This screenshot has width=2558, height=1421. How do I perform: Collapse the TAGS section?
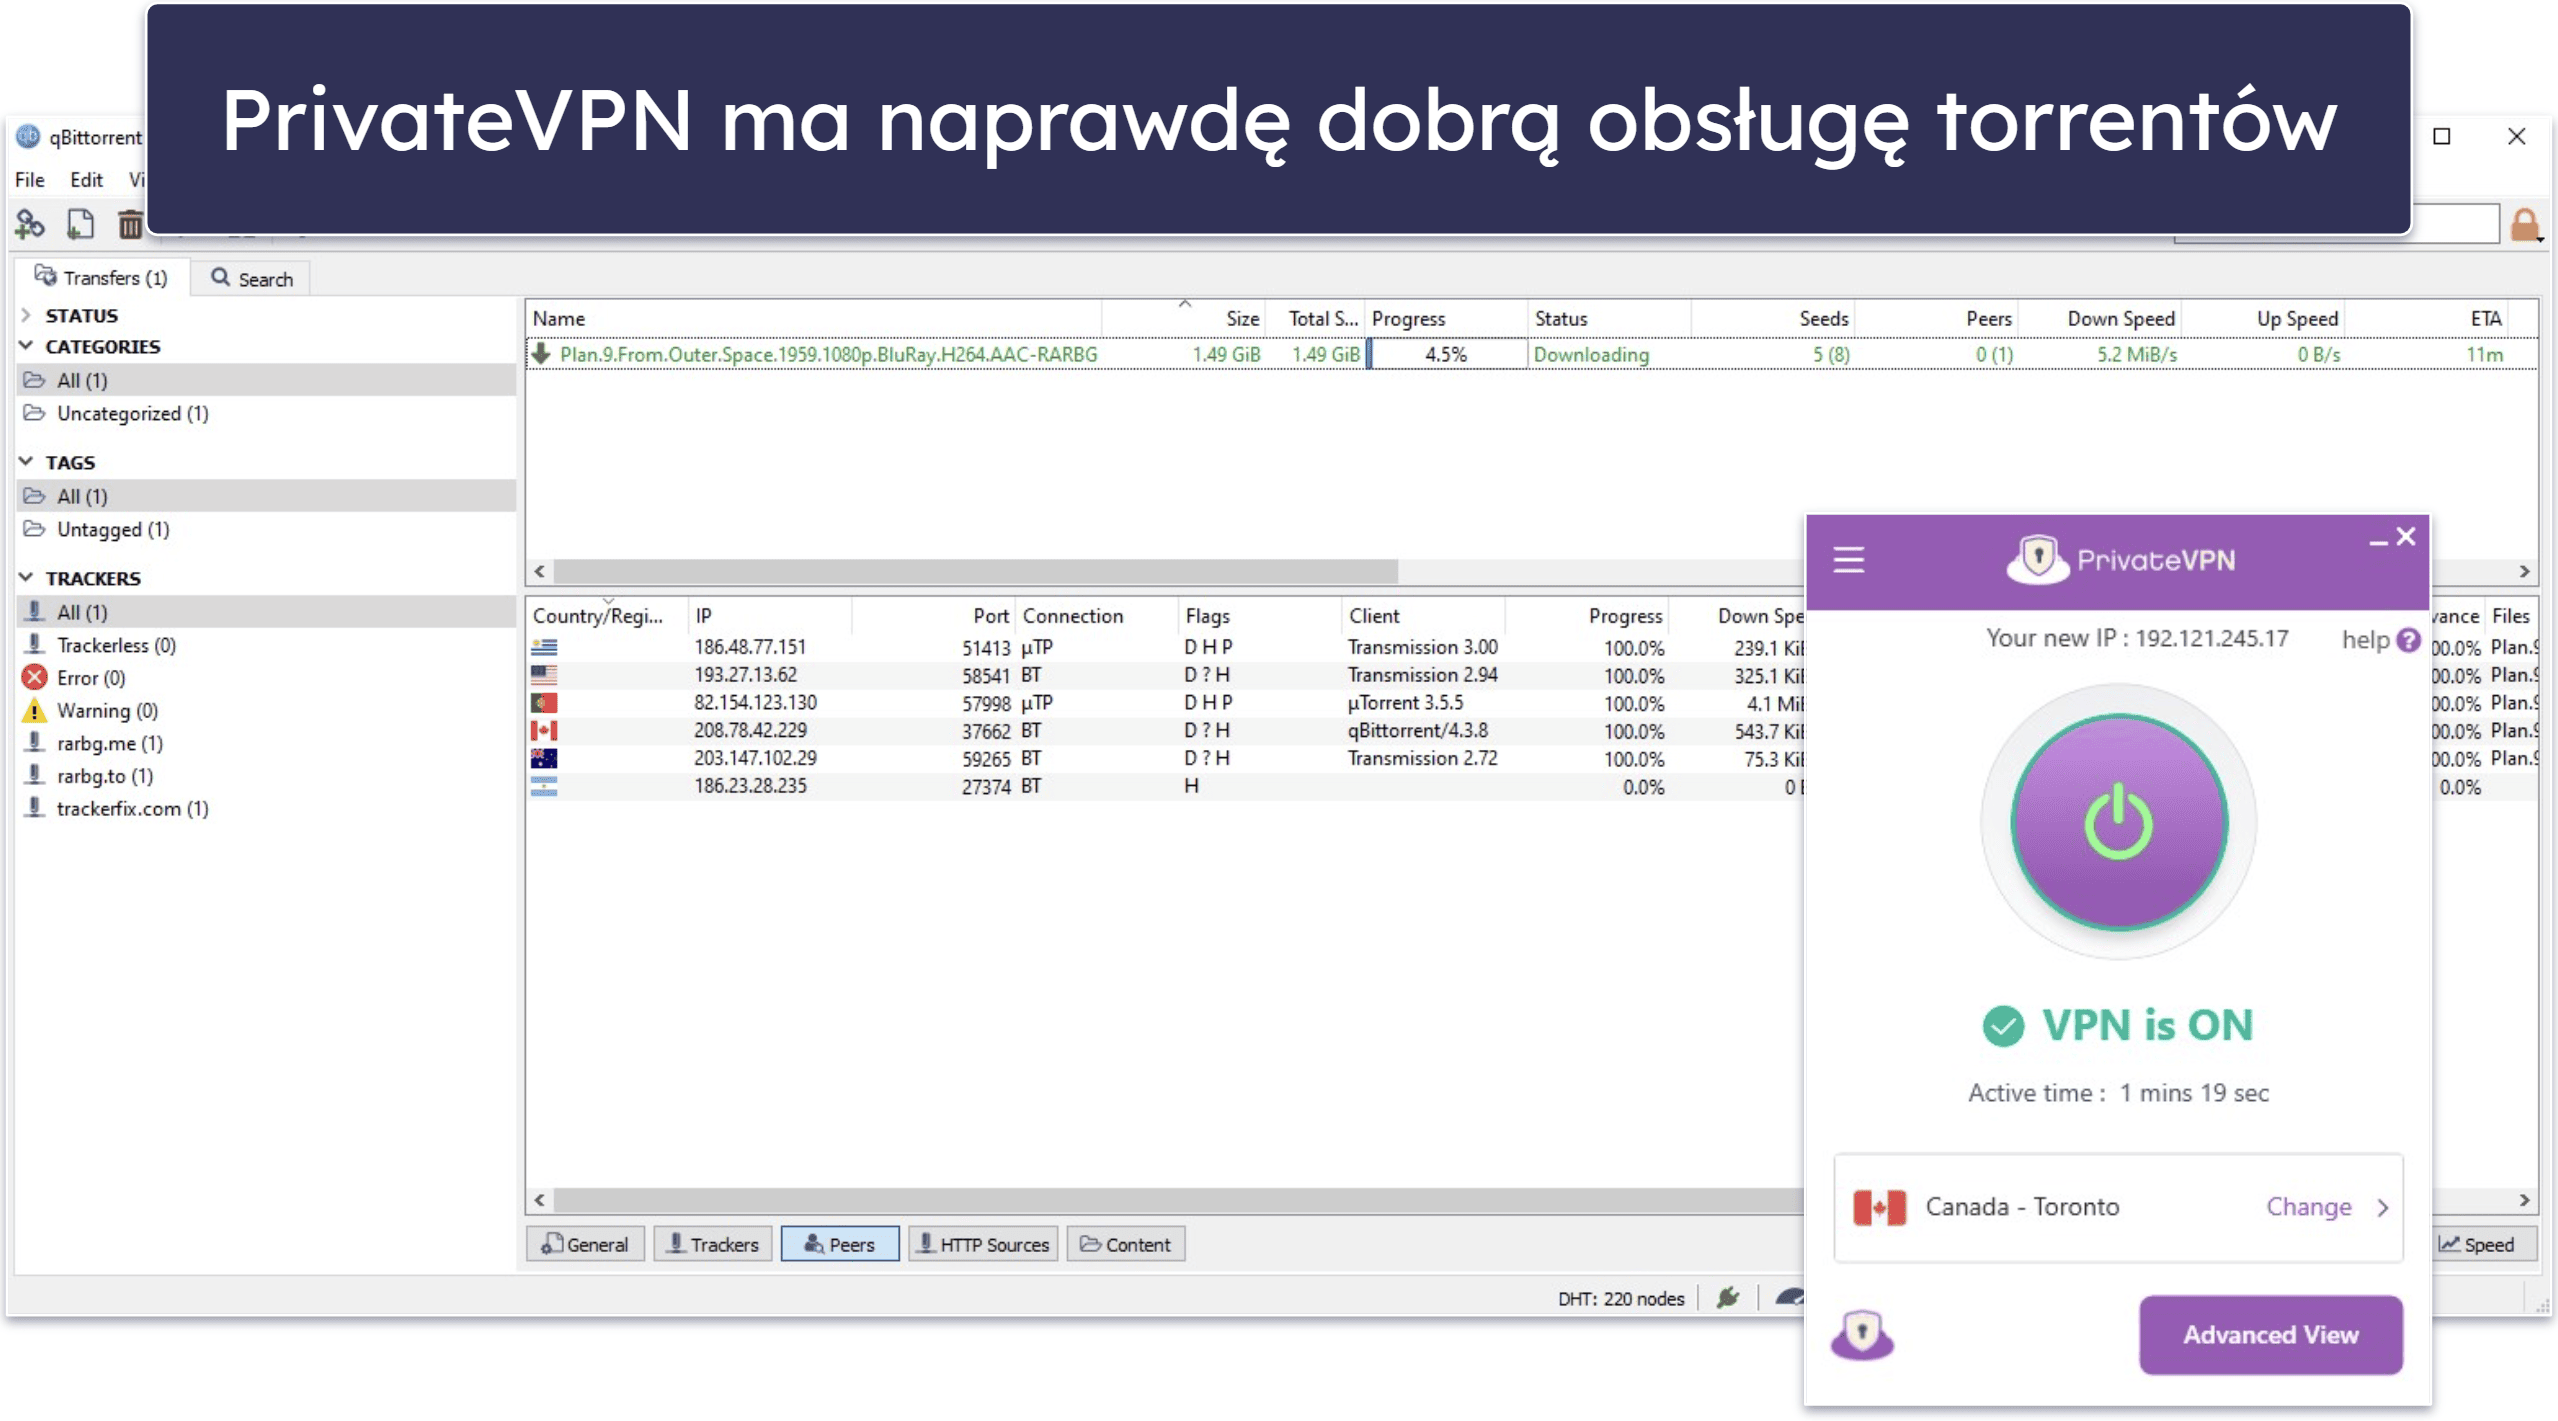[x=26, y=462]
